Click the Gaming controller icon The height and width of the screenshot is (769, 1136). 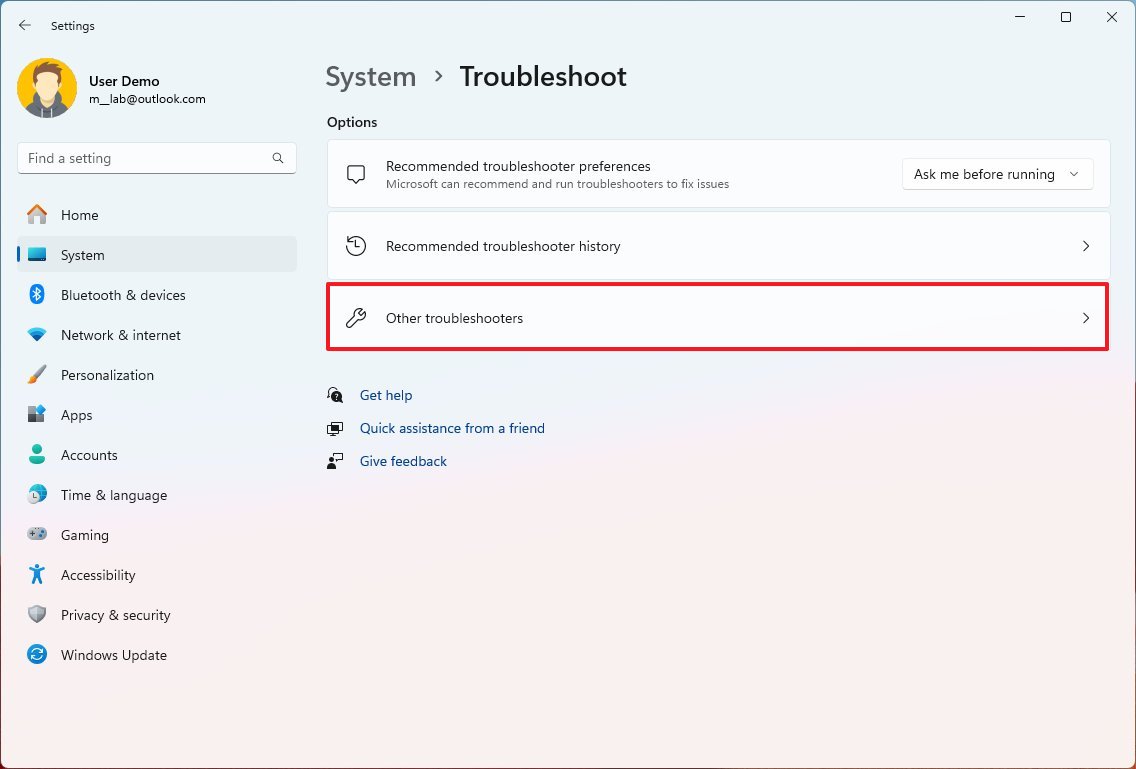coord(37,535)
